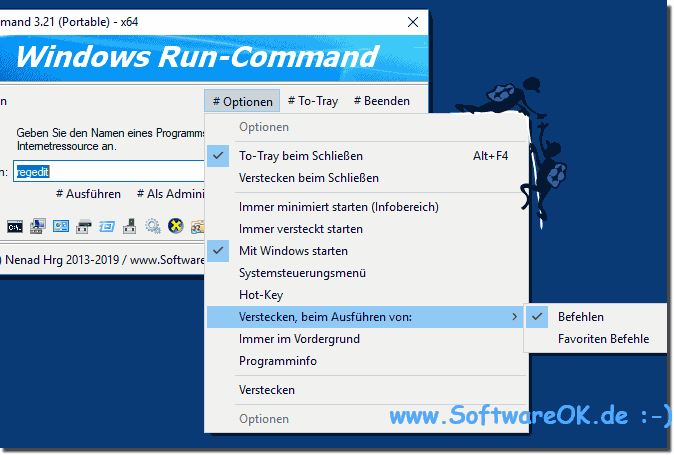Close the Run-Command window

click(x=413, y=22)
